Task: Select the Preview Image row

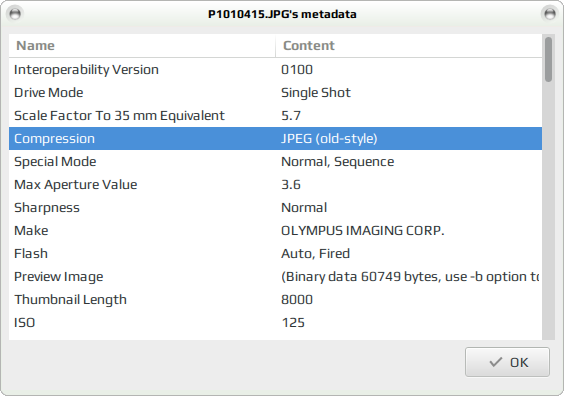Action: 276,277
